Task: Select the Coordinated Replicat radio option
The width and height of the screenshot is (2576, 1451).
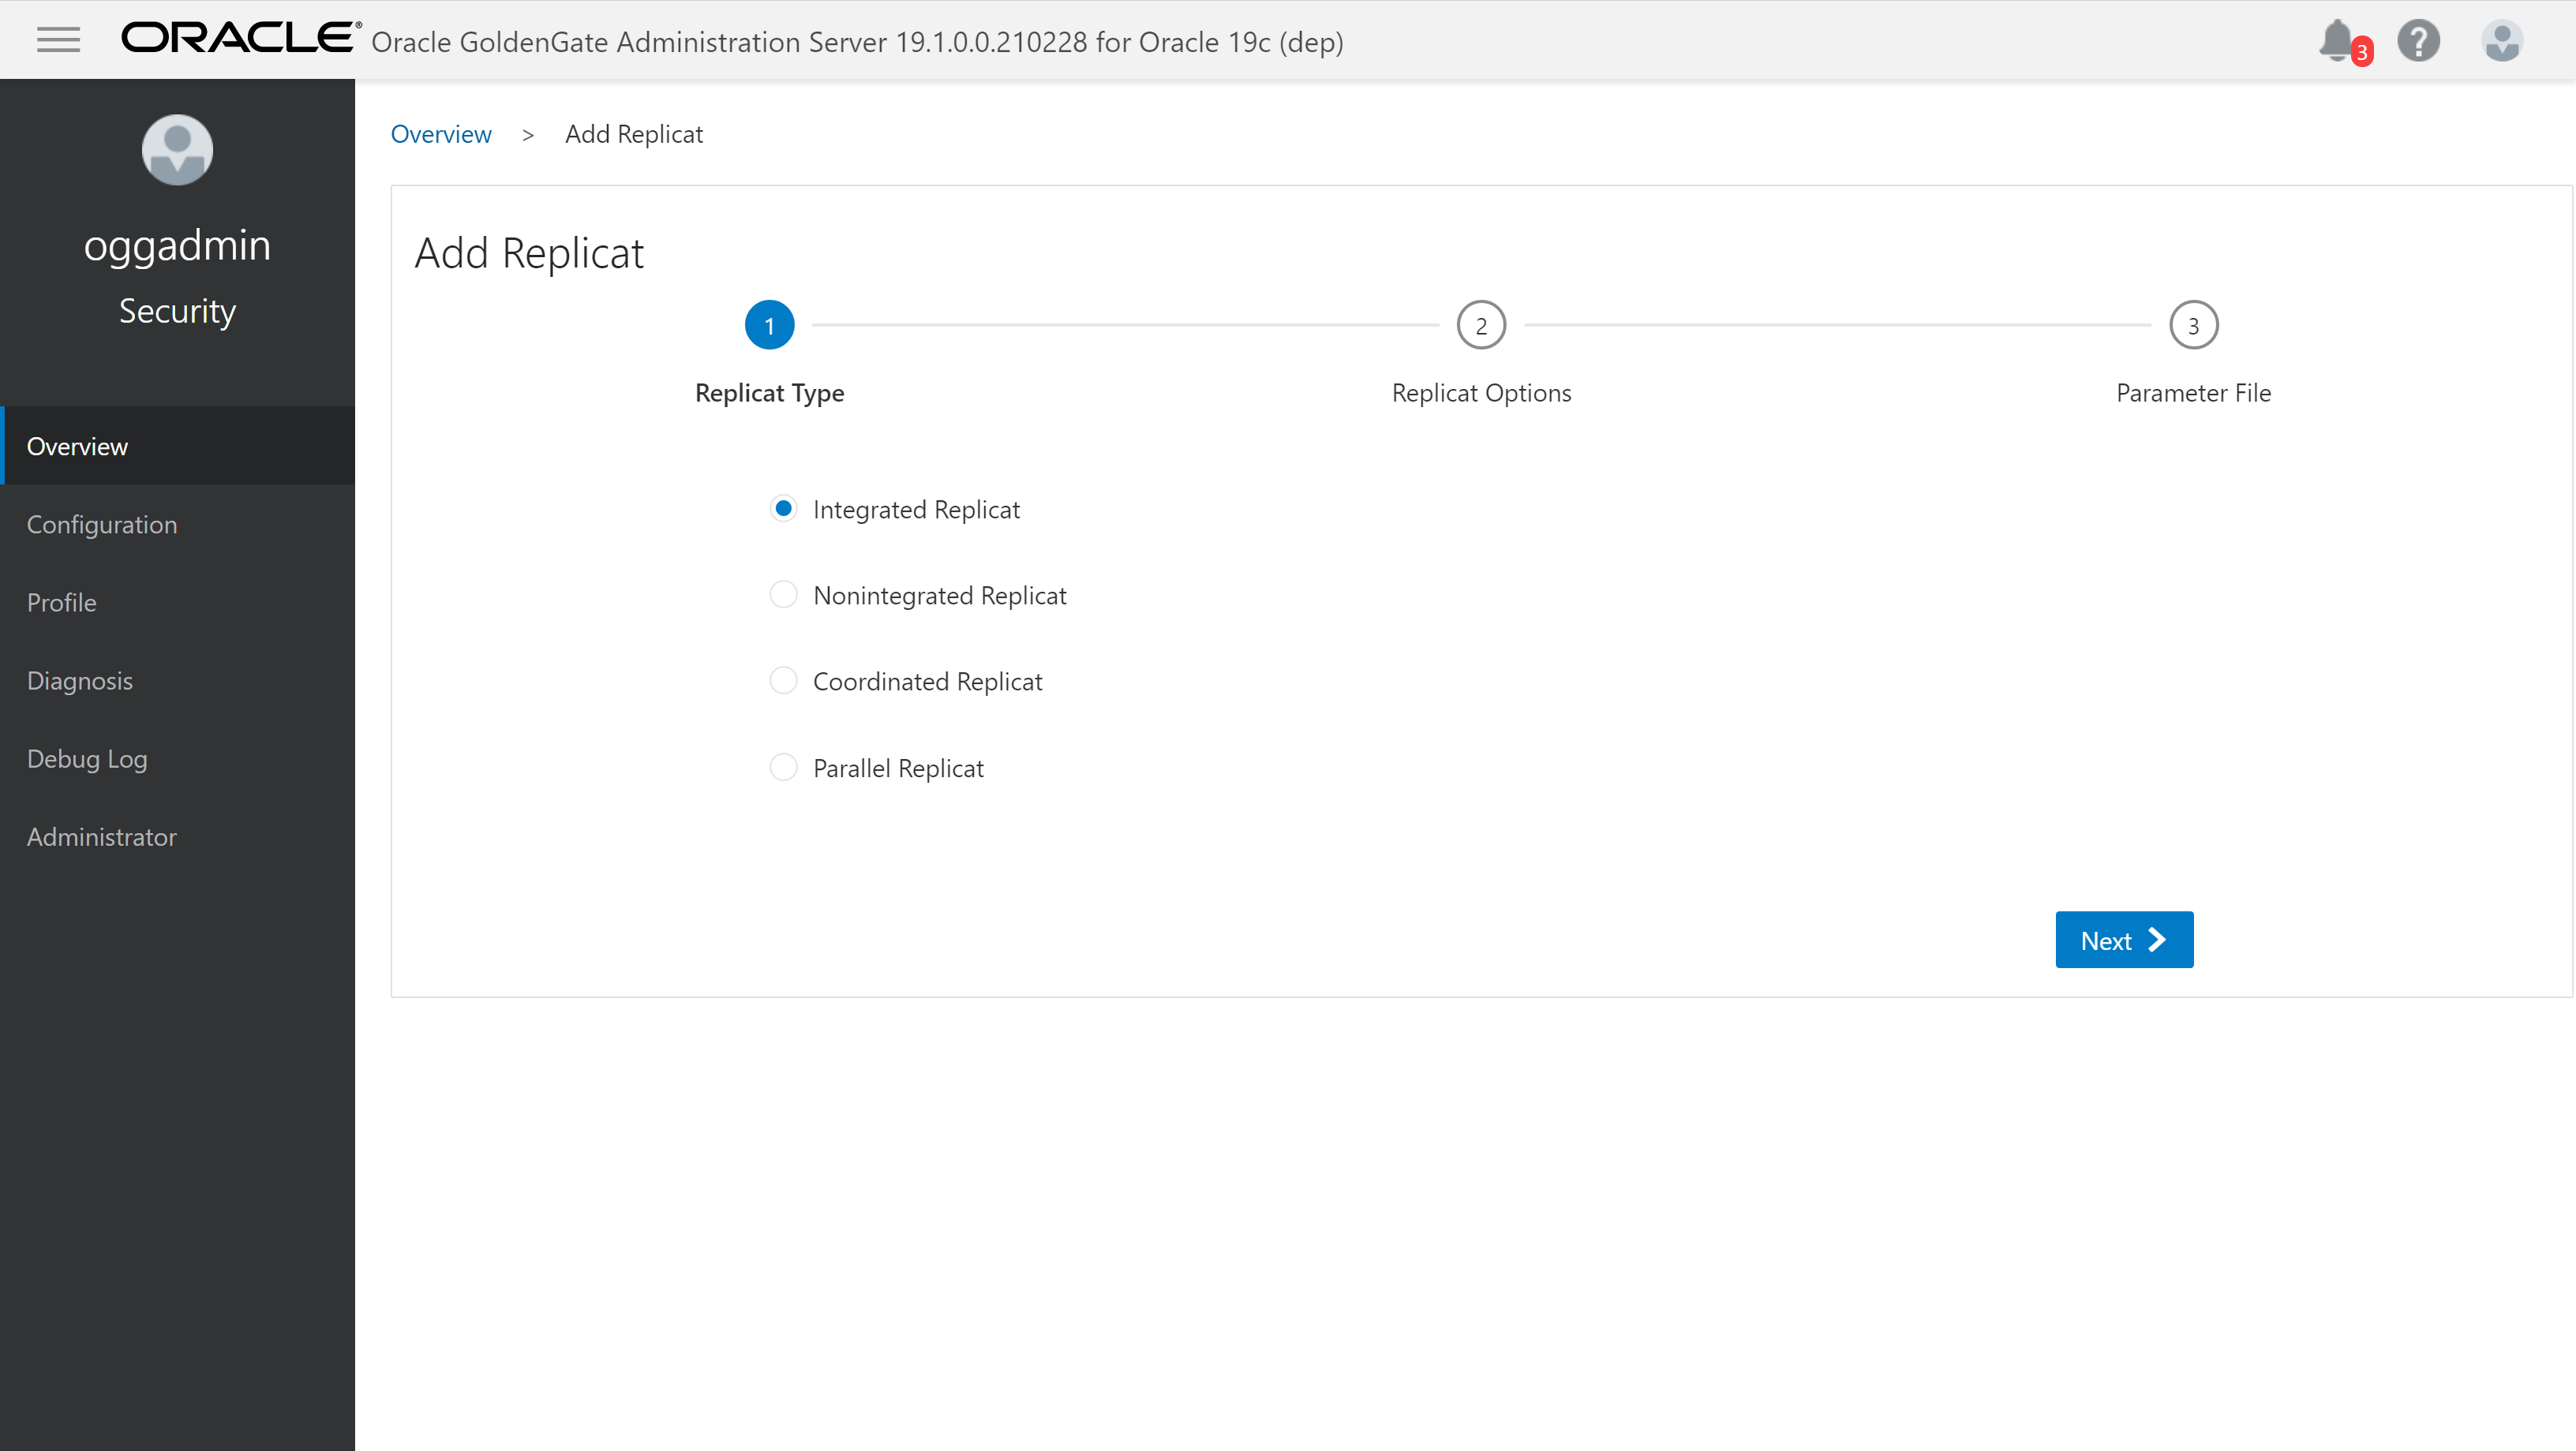Action: [x=783, y=681]
